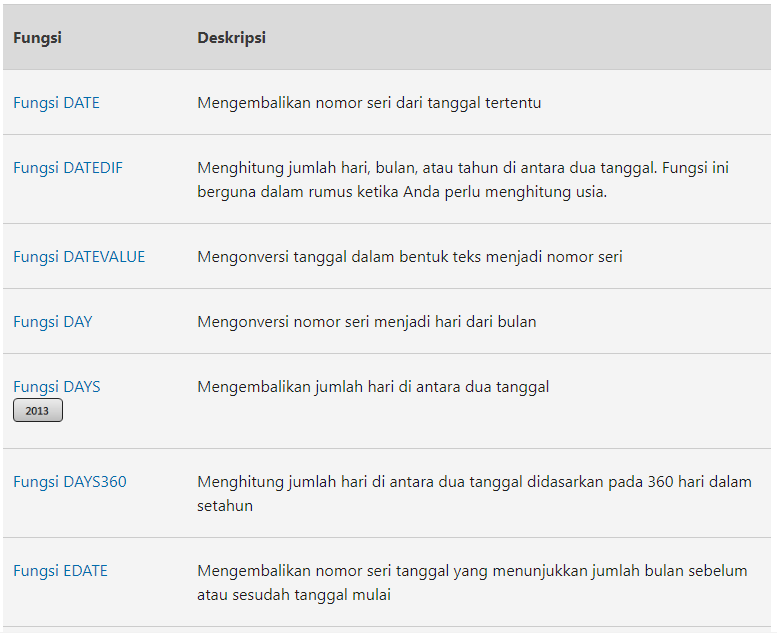Image resolution: width=777 pixels, height=633 pixels.
Task: Open the Fungsi DATE link
Action: (x=56, y=103)
